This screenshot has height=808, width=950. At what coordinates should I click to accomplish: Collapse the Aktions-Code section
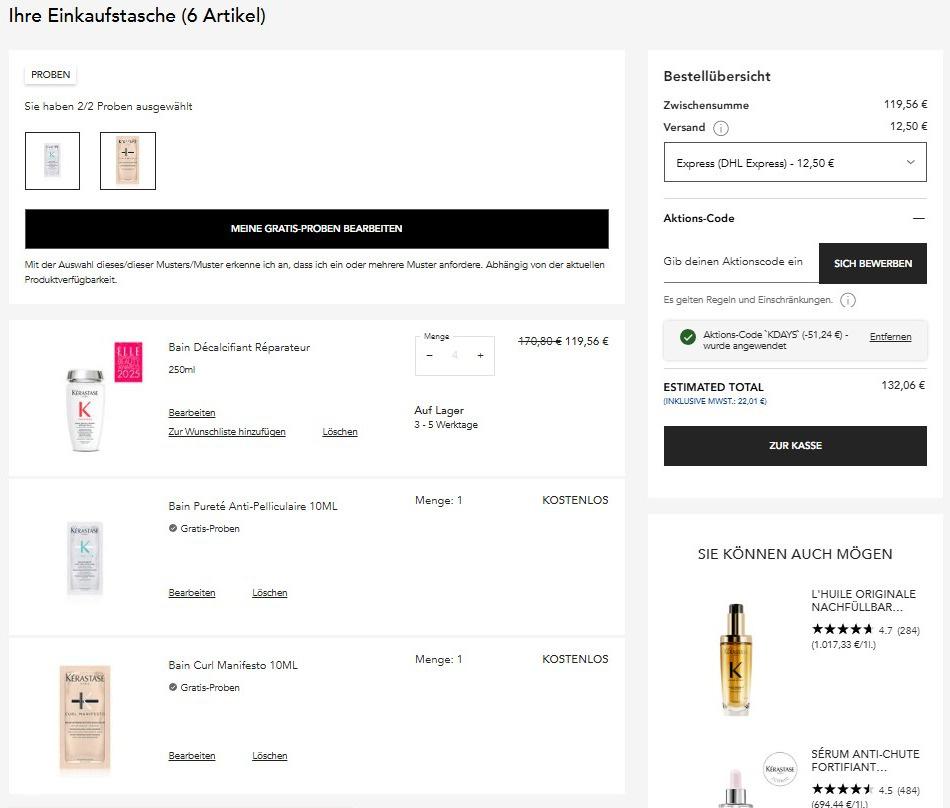918,218
